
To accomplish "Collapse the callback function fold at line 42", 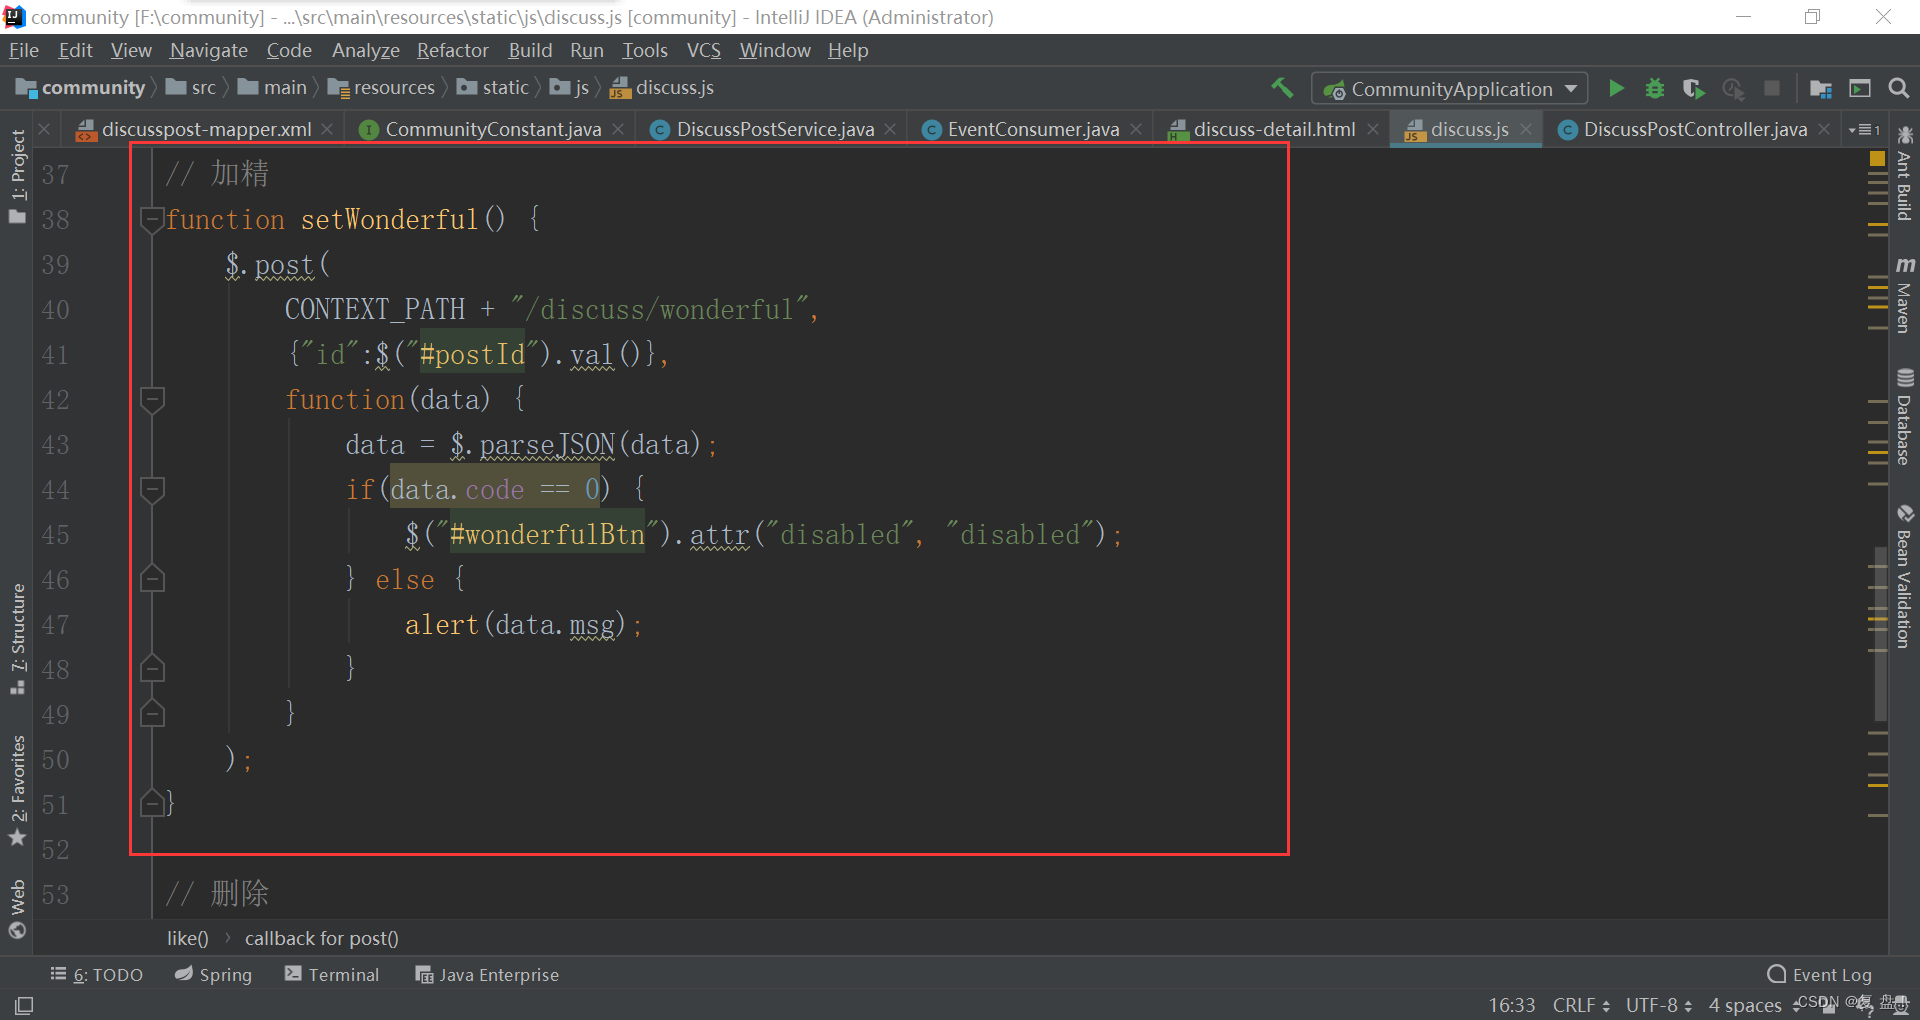I will tap(152, 399).
